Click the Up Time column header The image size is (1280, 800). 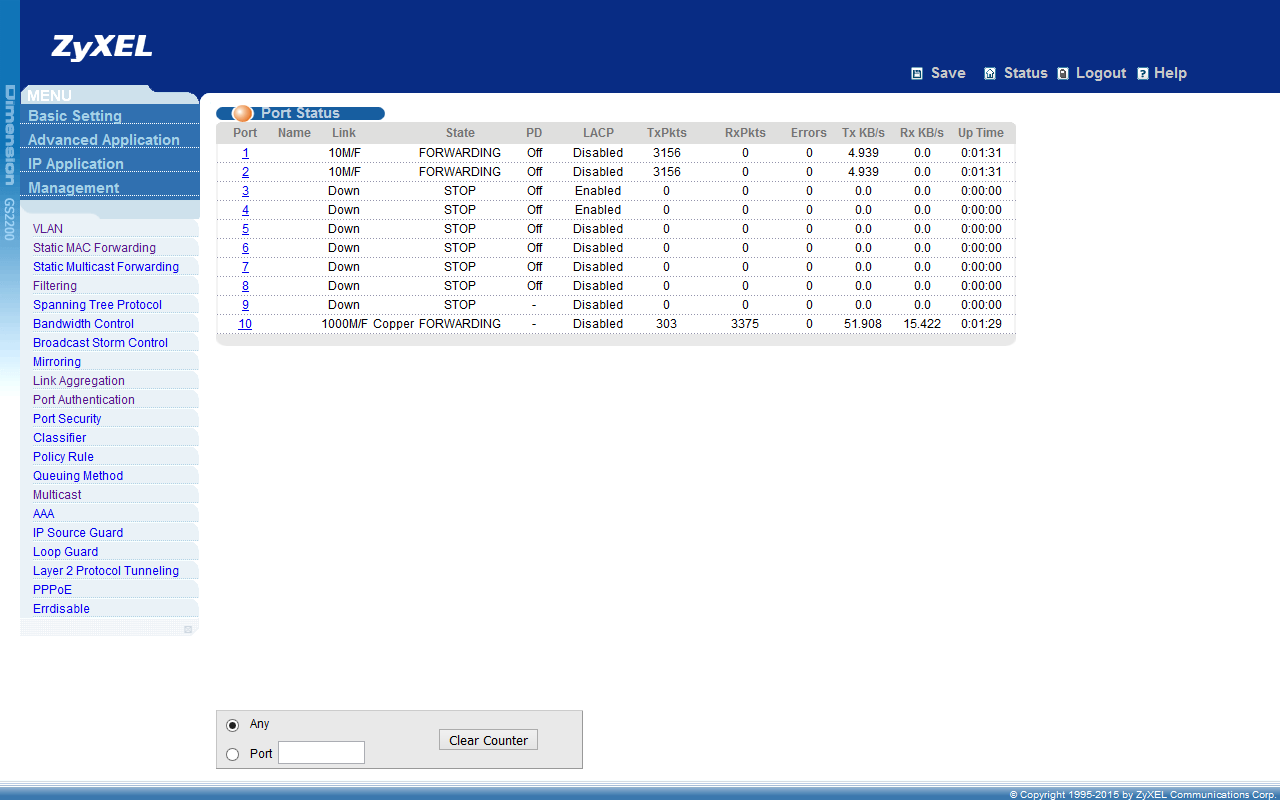point(981,133)
